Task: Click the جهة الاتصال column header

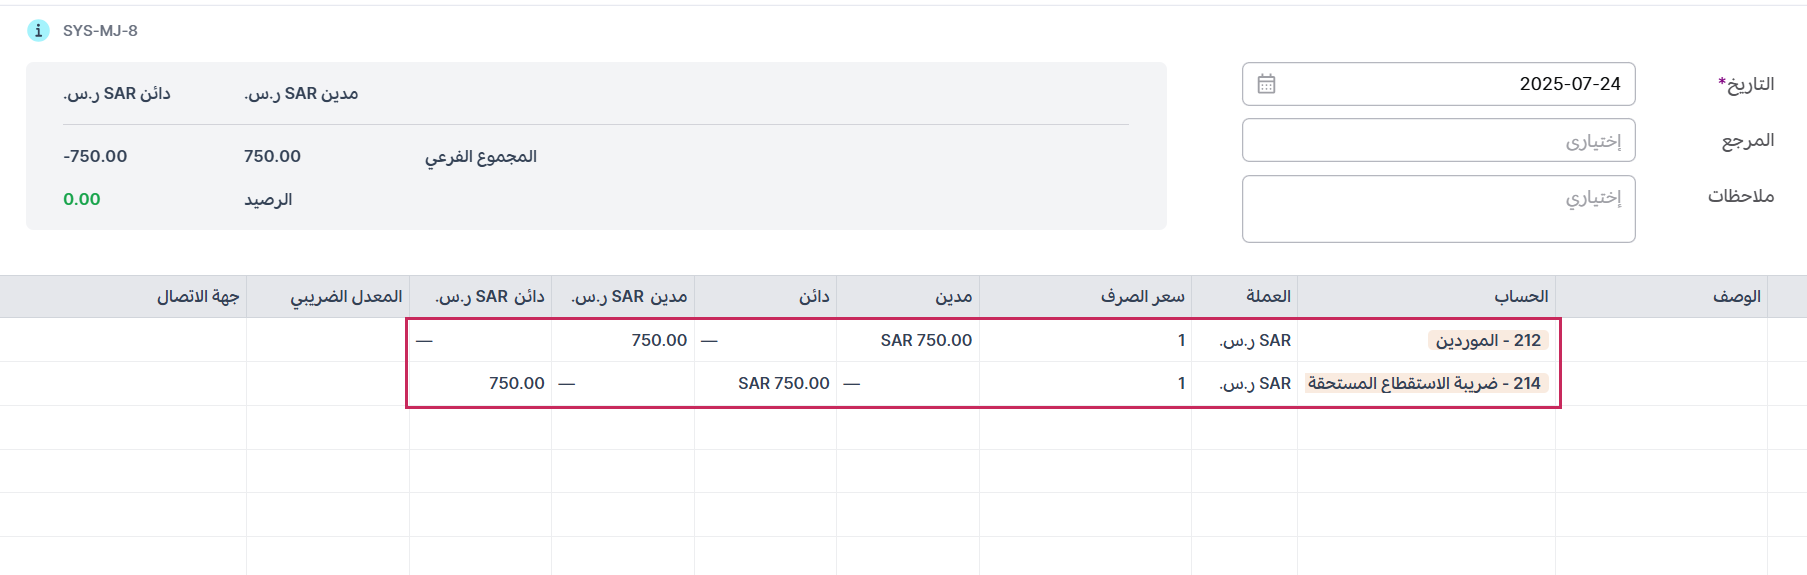Action: (x=198, y=297)
